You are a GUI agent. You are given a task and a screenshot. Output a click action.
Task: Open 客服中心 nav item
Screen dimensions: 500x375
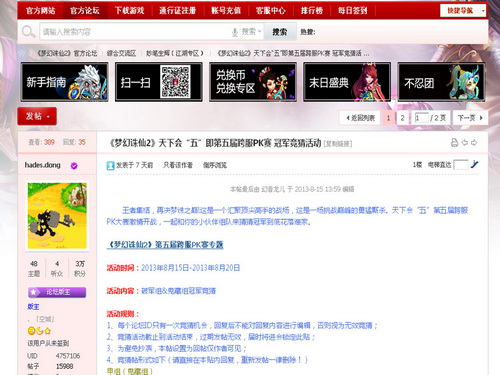click(x=270, y=11)
